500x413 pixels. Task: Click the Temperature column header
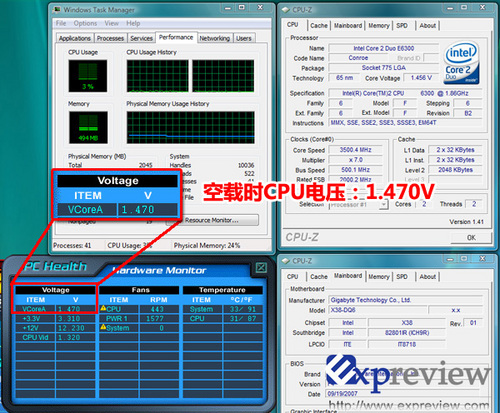coord(223,290)
